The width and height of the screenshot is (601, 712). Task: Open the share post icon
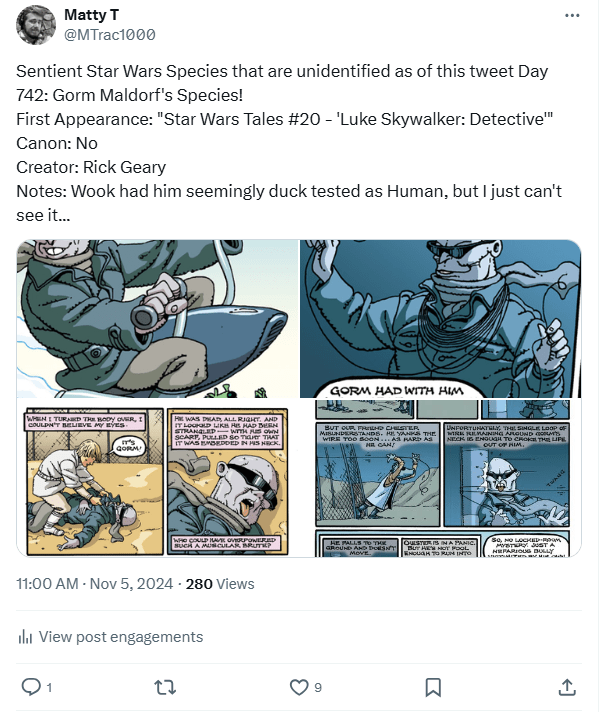pyautogui.click(x=566, y=687)
